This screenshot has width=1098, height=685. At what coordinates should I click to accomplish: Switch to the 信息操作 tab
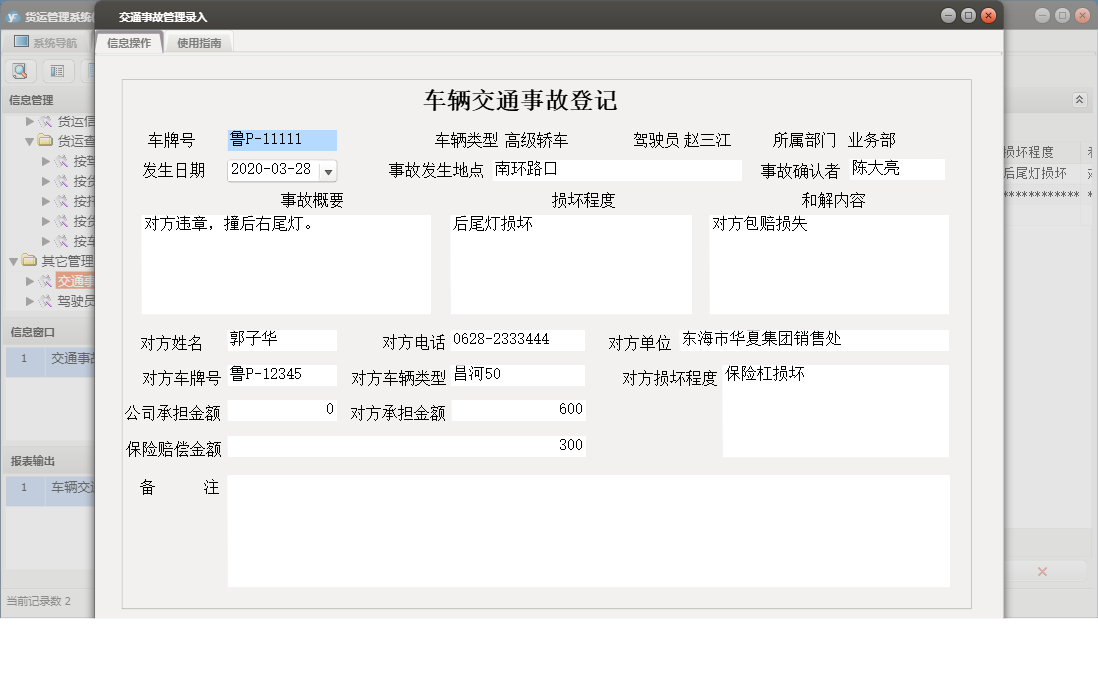pos(129,43)
